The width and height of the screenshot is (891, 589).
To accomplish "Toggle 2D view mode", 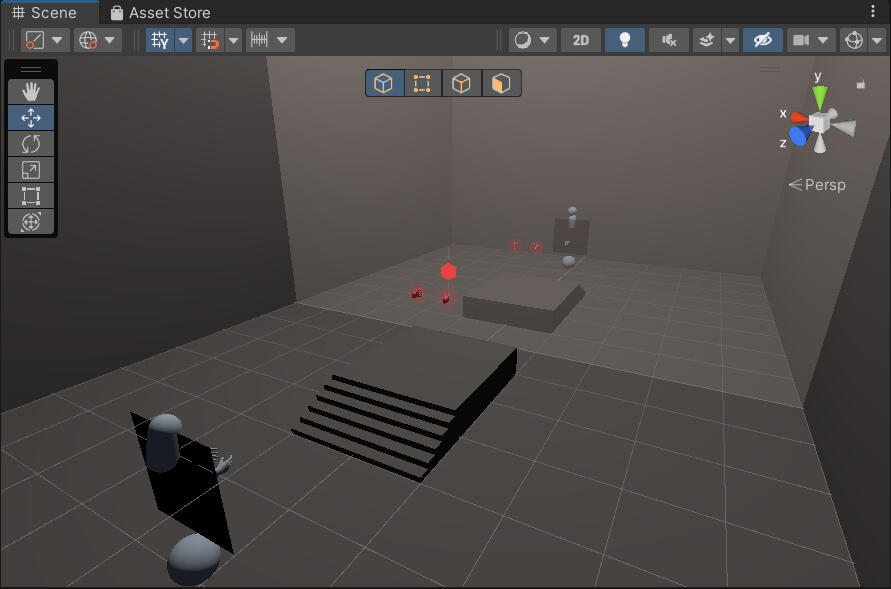I will click(x=580, y=40).
